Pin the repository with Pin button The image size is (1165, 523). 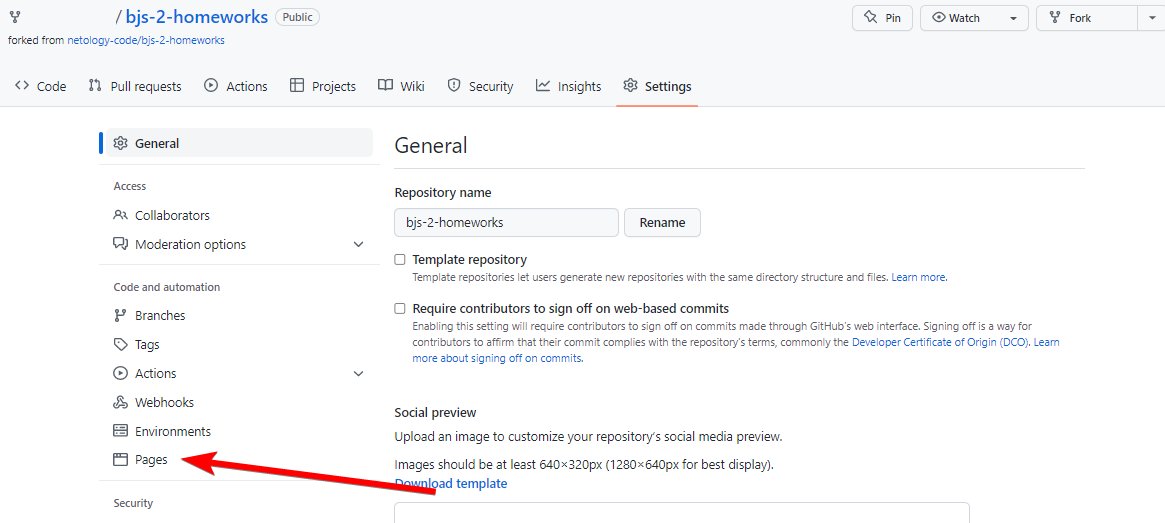(882, 18)
